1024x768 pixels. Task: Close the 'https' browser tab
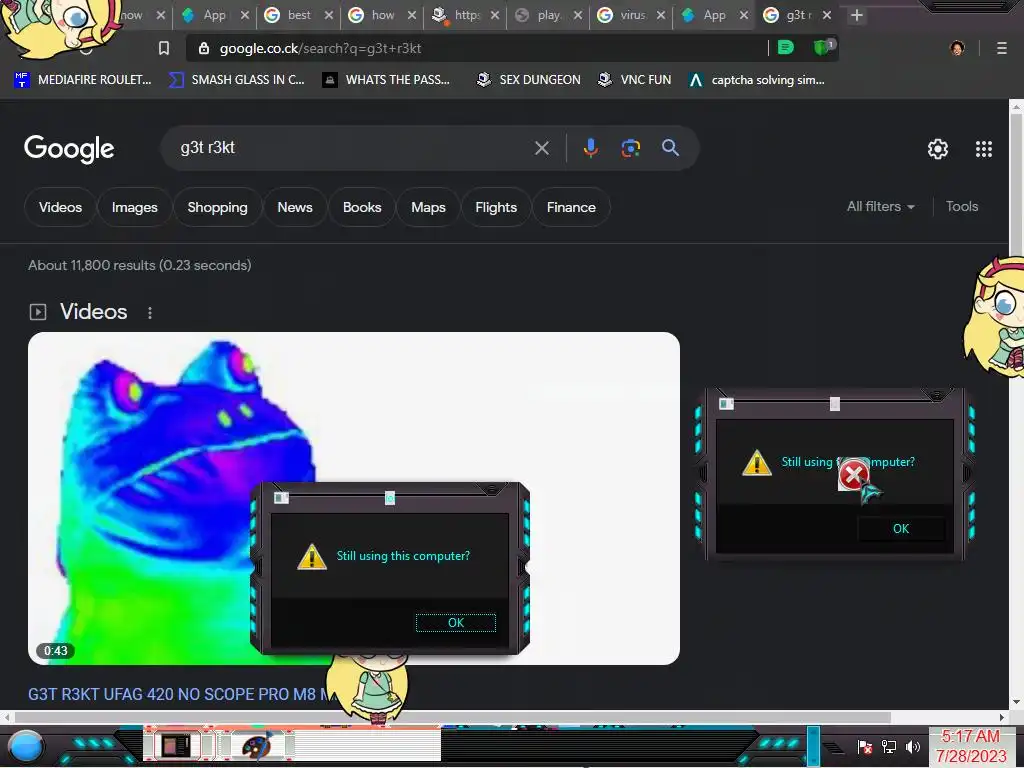point(495,15)
